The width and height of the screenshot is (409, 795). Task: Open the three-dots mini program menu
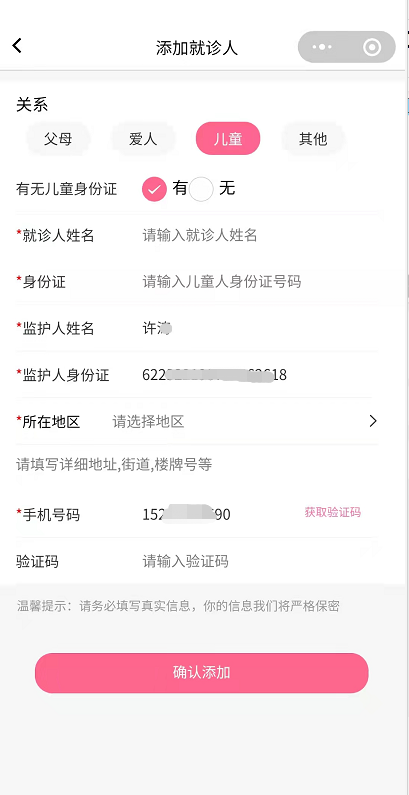[322, 47]
